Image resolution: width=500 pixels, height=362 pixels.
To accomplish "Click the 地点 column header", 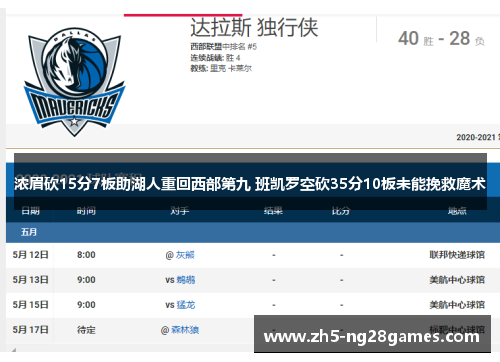I will pos(457,211).
